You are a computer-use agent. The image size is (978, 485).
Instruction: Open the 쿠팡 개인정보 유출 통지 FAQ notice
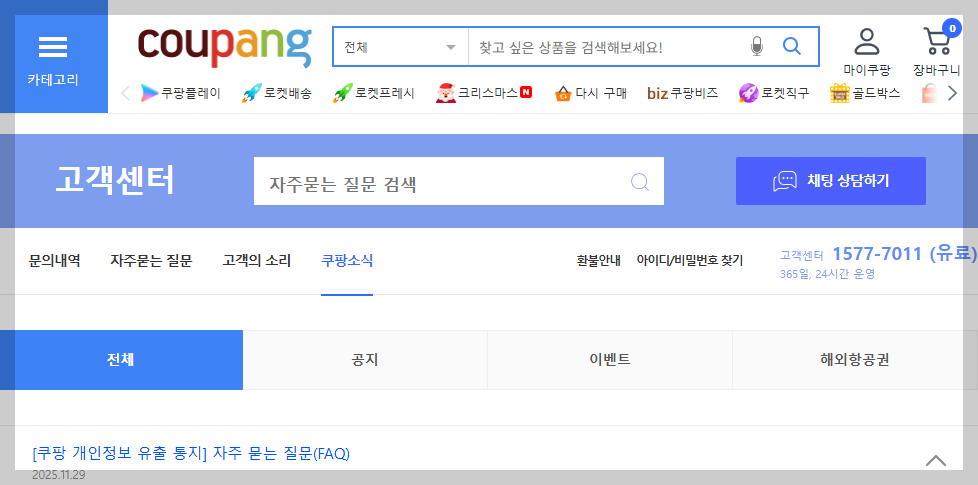(x=191, y=453)
